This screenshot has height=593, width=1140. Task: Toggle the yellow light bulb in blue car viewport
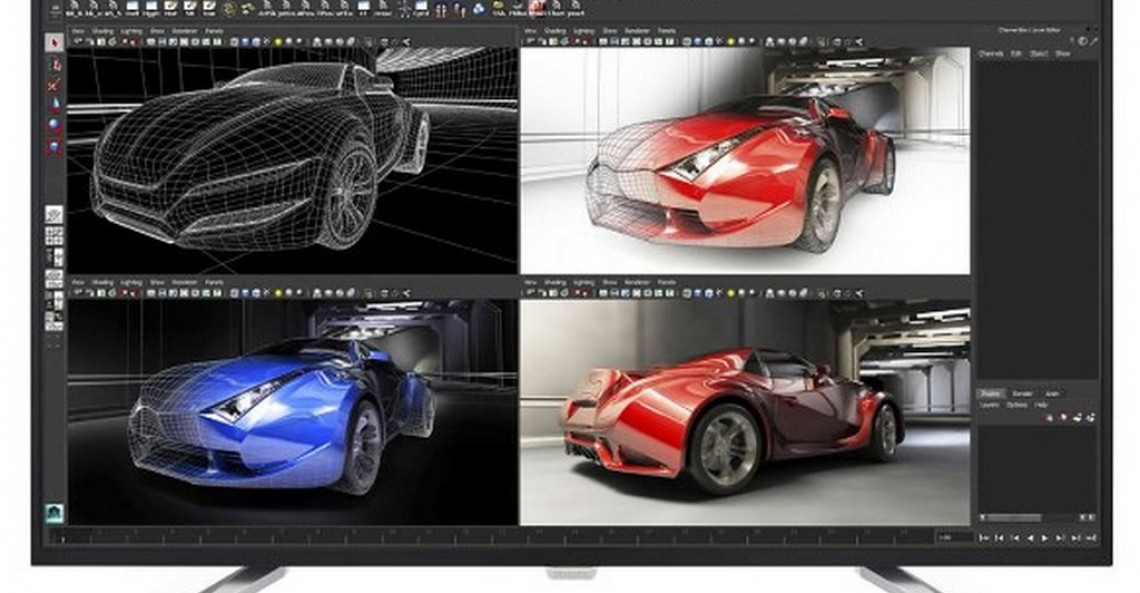pos(280,294)
